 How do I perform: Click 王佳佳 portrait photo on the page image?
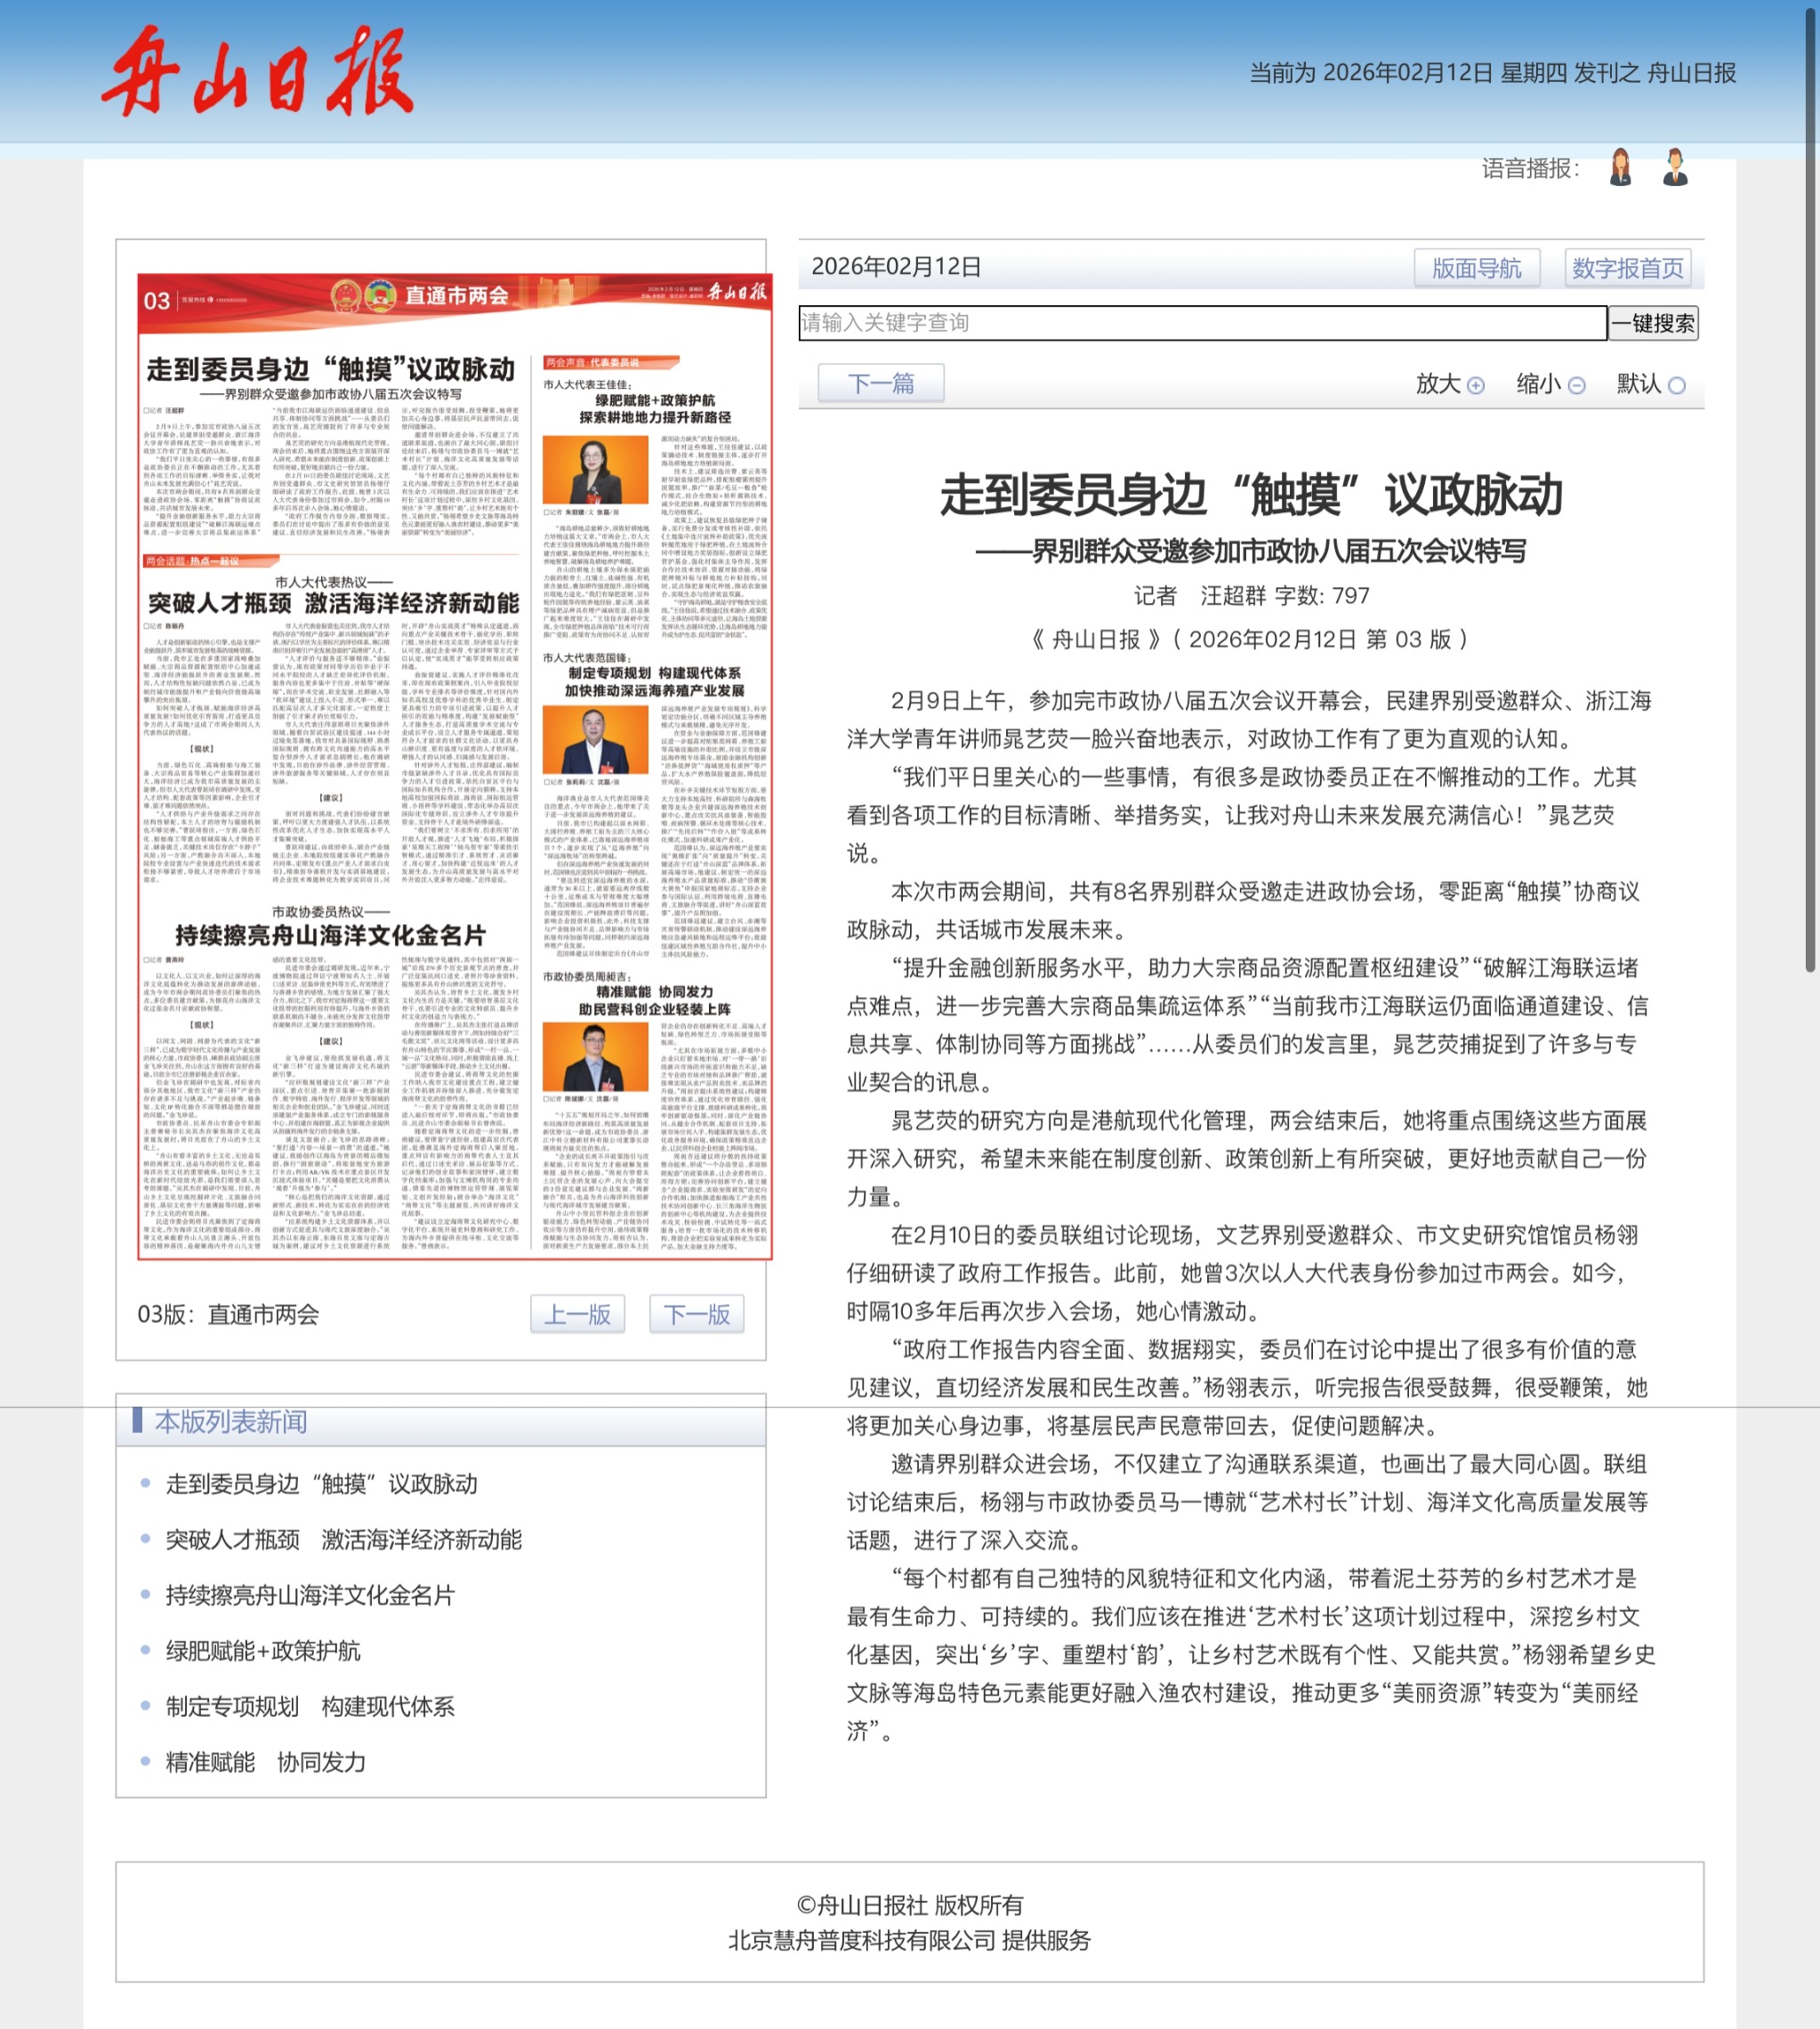coord(595,470)
